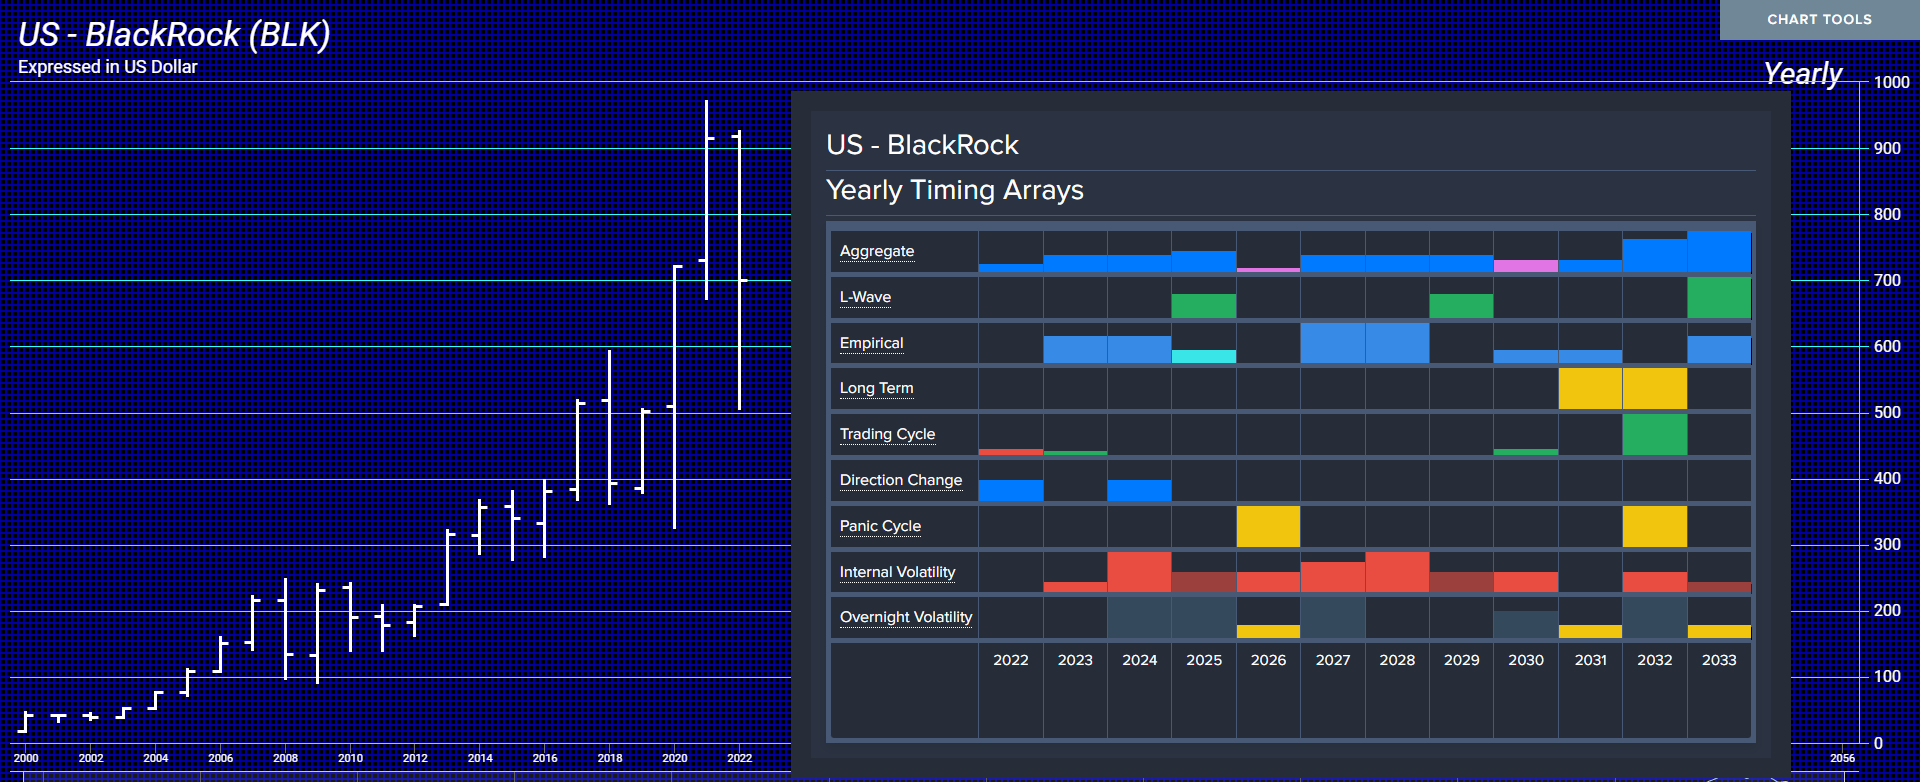
Task: Select the blue Direction Change bar for 2022
Action: coord(1011,491)
